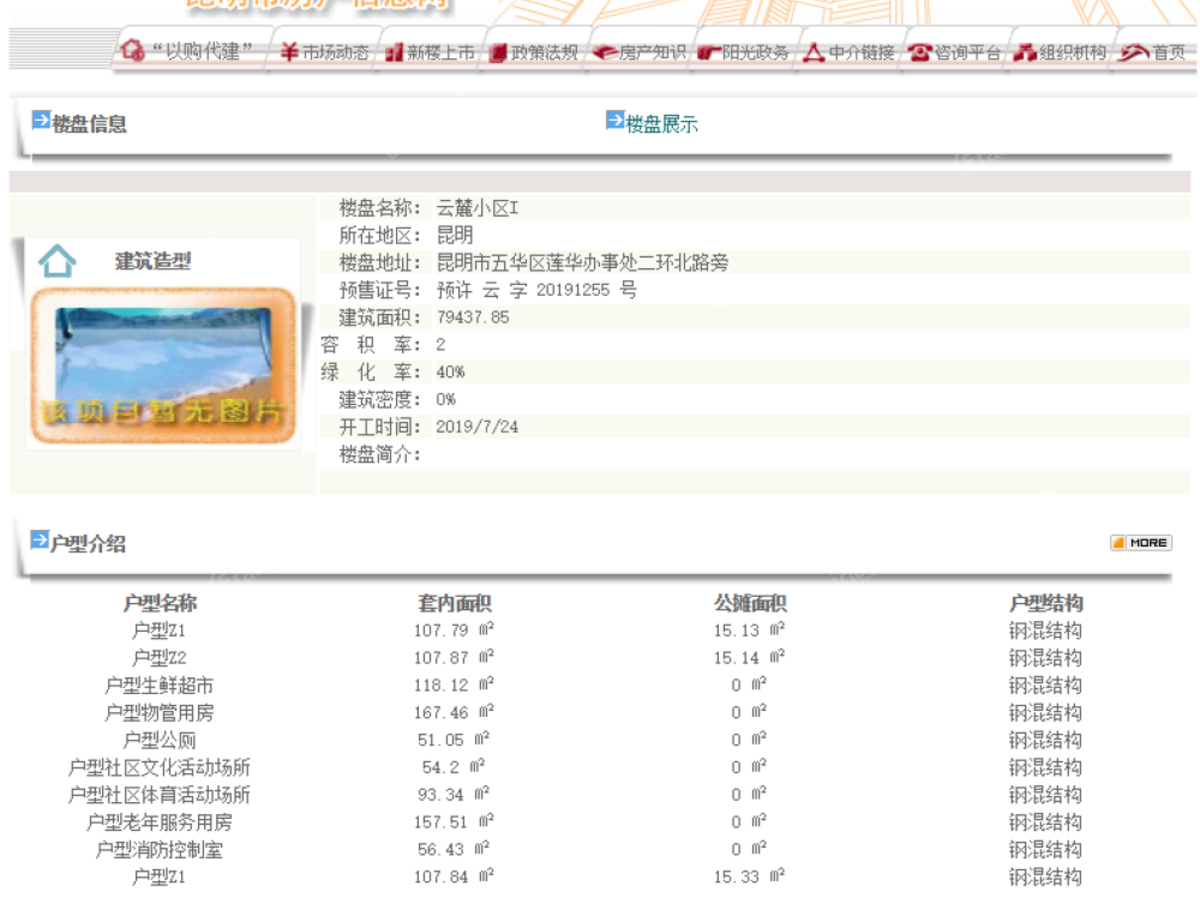
Task: Click the arrow icon beside 楼盘展示
Action: [x=615, y=120]
